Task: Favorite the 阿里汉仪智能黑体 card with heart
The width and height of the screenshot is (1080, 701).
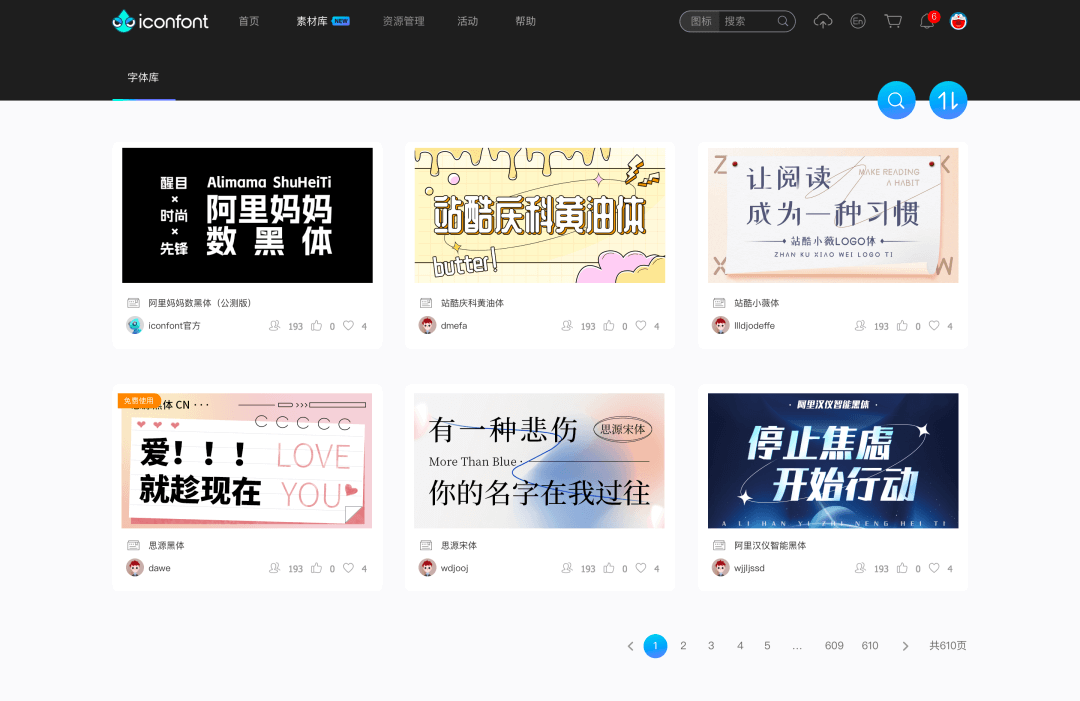Action: coord(934,568)
